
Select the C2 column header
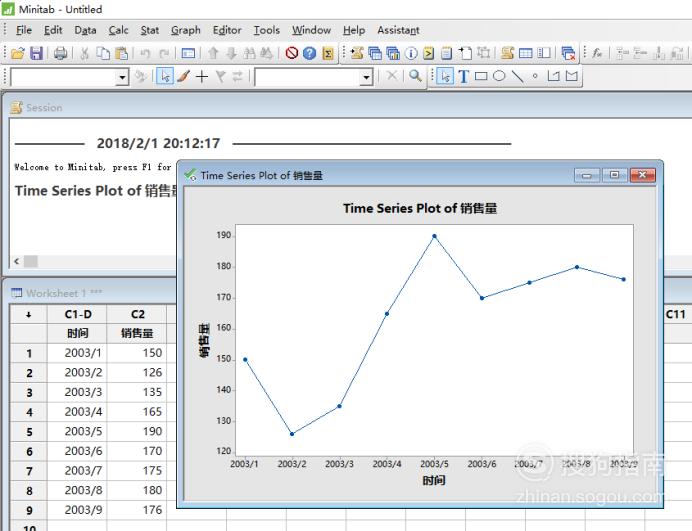137,314
